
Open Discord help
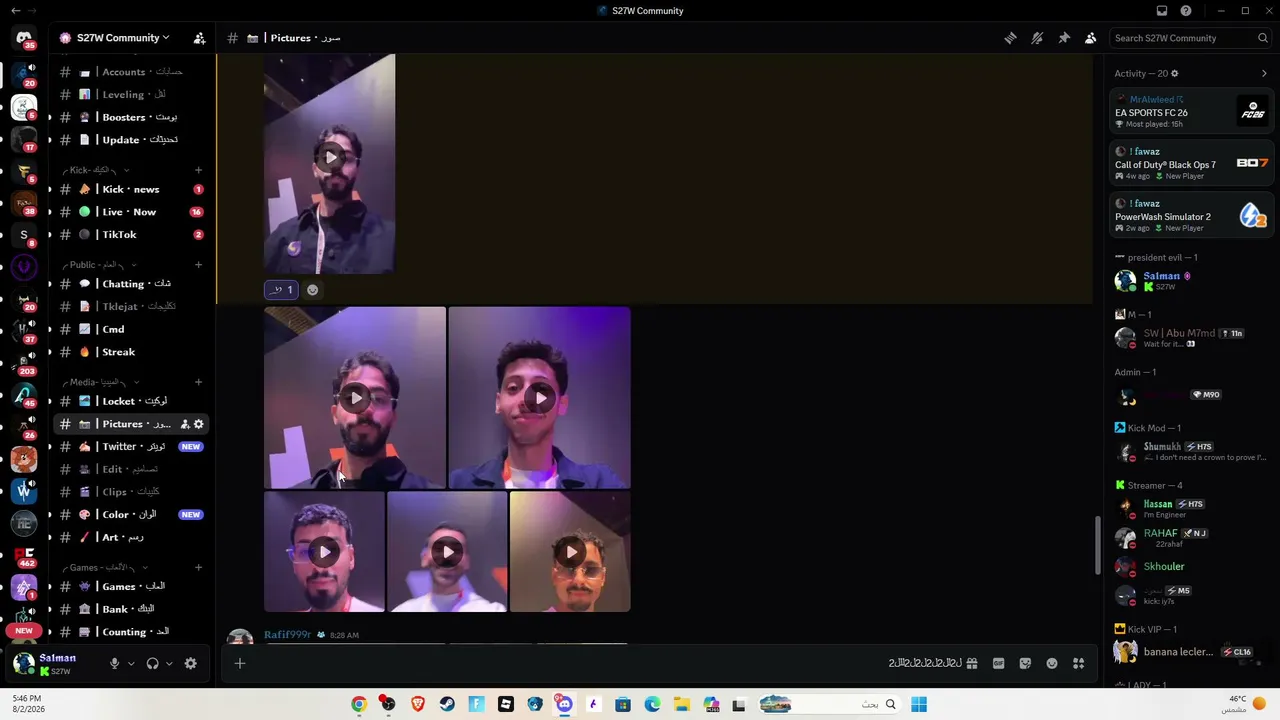[x=1186, y=11]
